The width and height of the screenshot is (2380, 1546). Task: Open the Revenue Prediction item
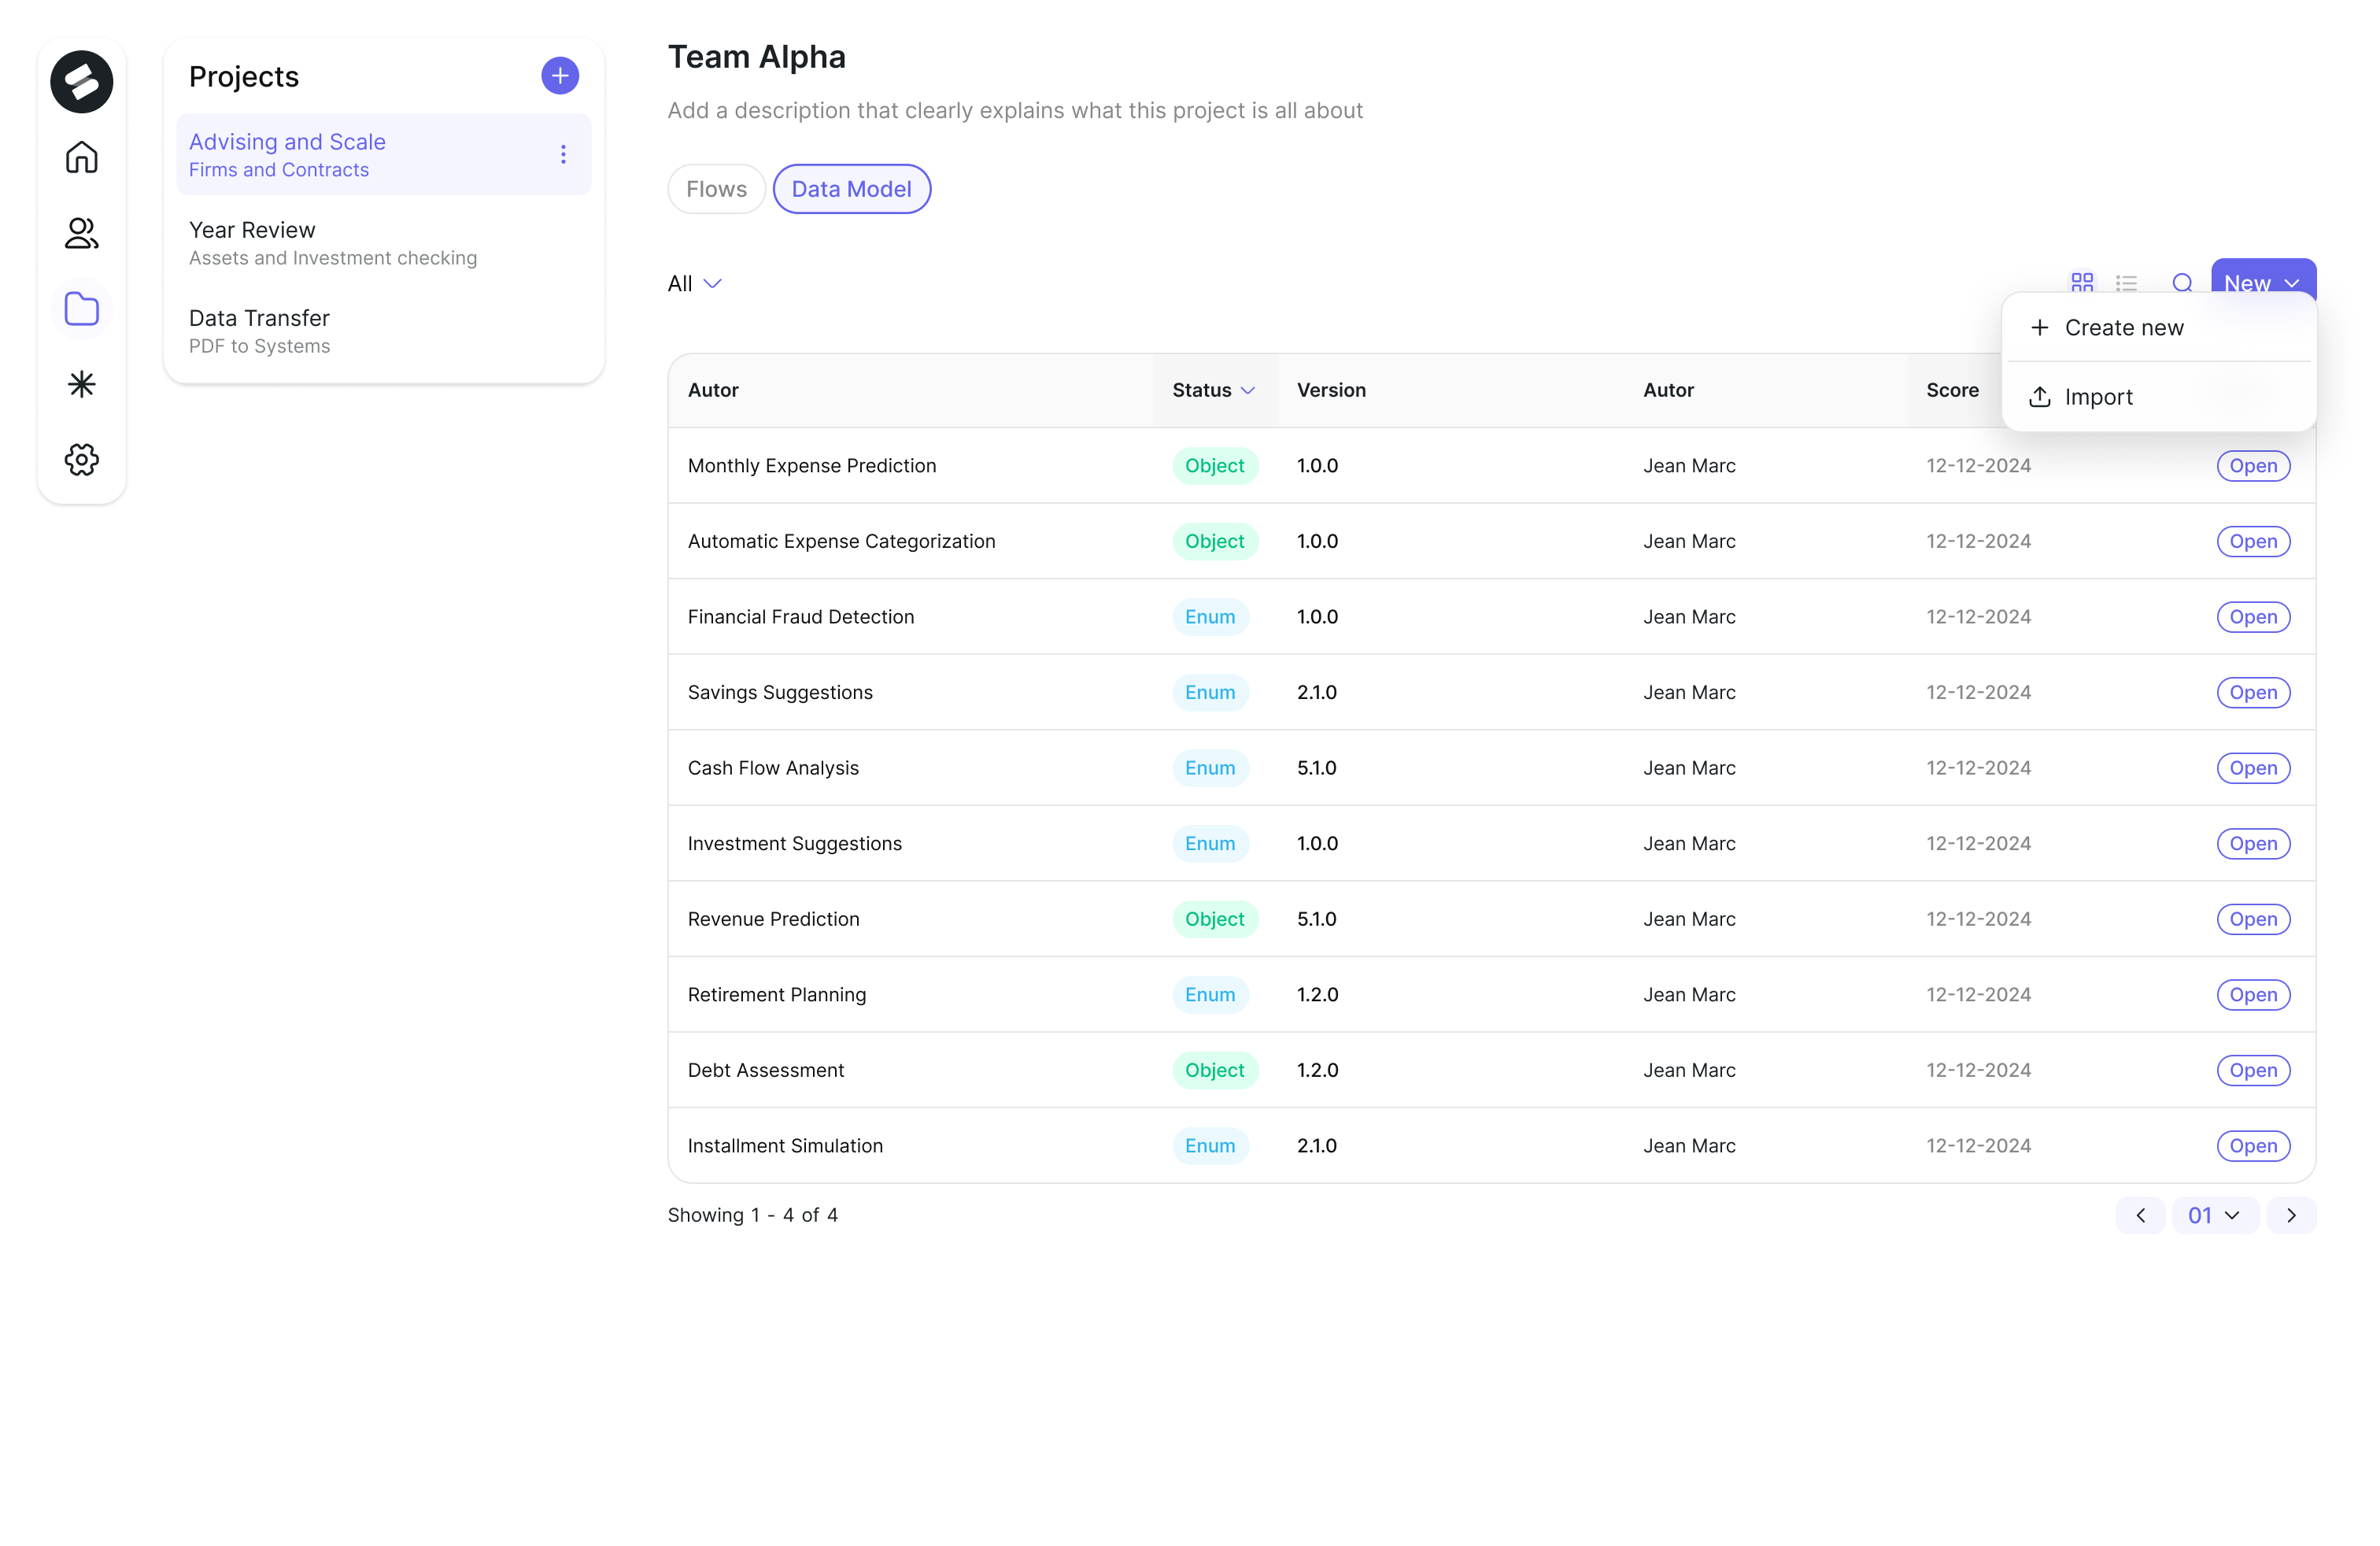[2253, 919]
